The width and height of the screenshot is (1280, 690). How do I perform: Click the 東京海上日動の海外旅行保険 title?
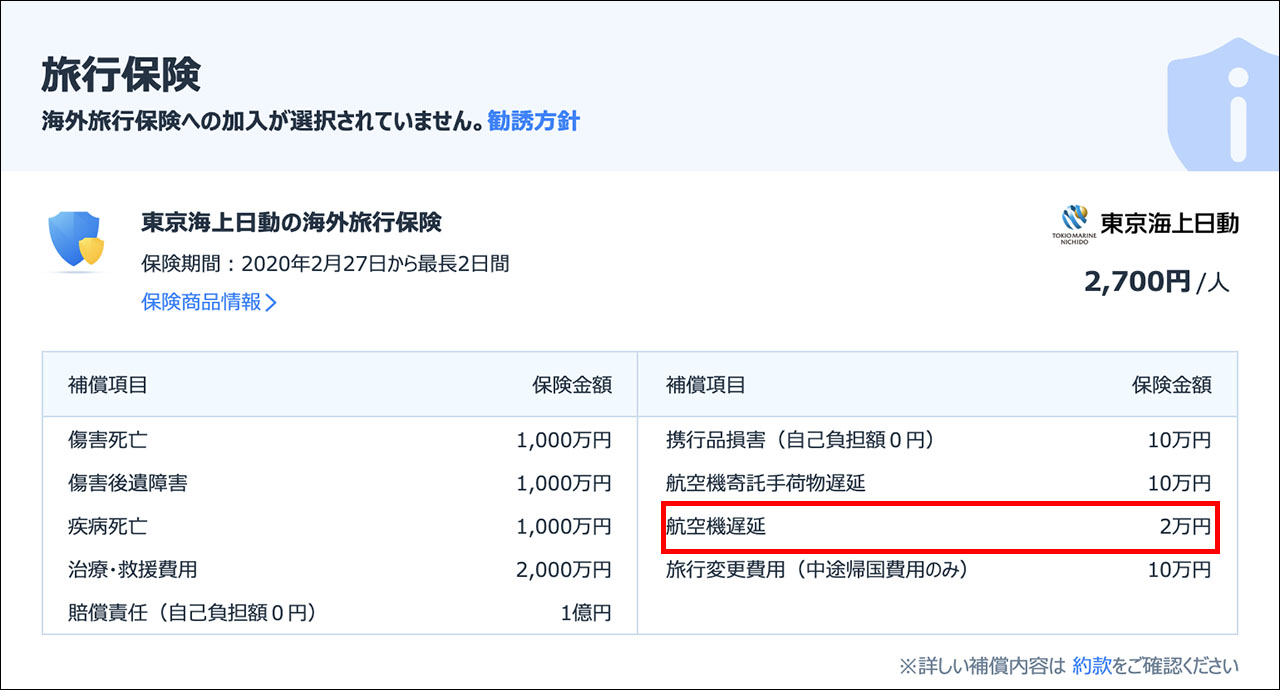(x=291, y=222)
